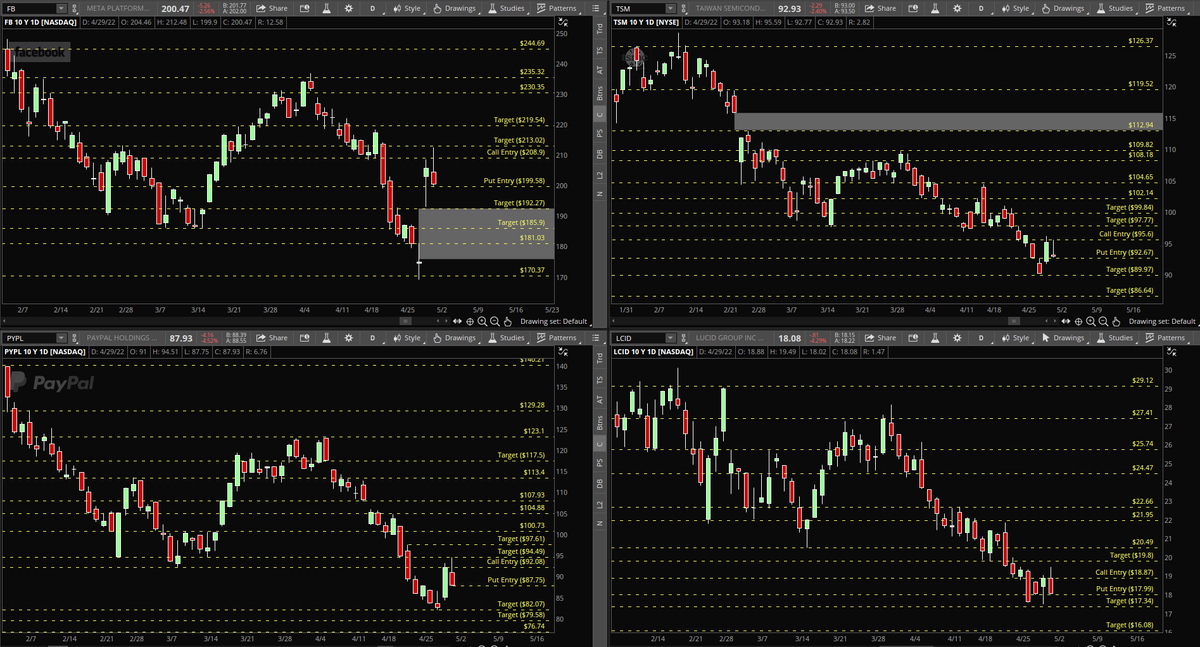Open the list menu icon after PYPL Patterns

[597, 338]
